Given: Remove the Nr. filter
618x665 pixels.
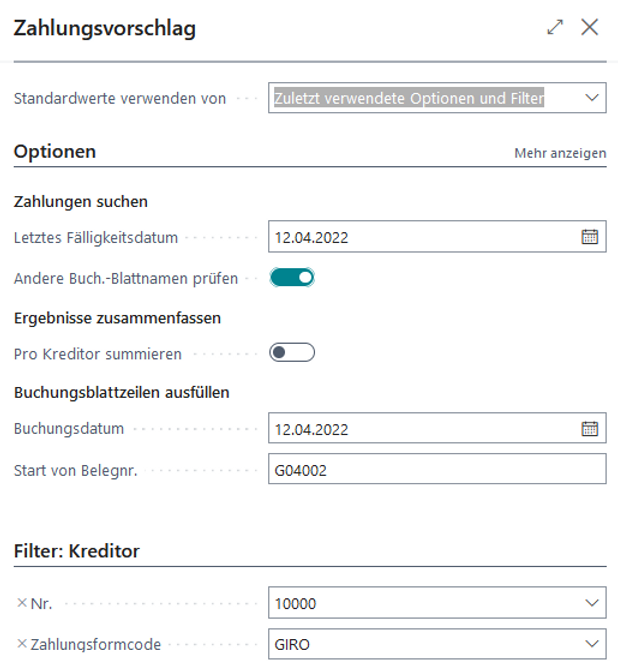Looking at the screenshot, I should tap(22, 603).
